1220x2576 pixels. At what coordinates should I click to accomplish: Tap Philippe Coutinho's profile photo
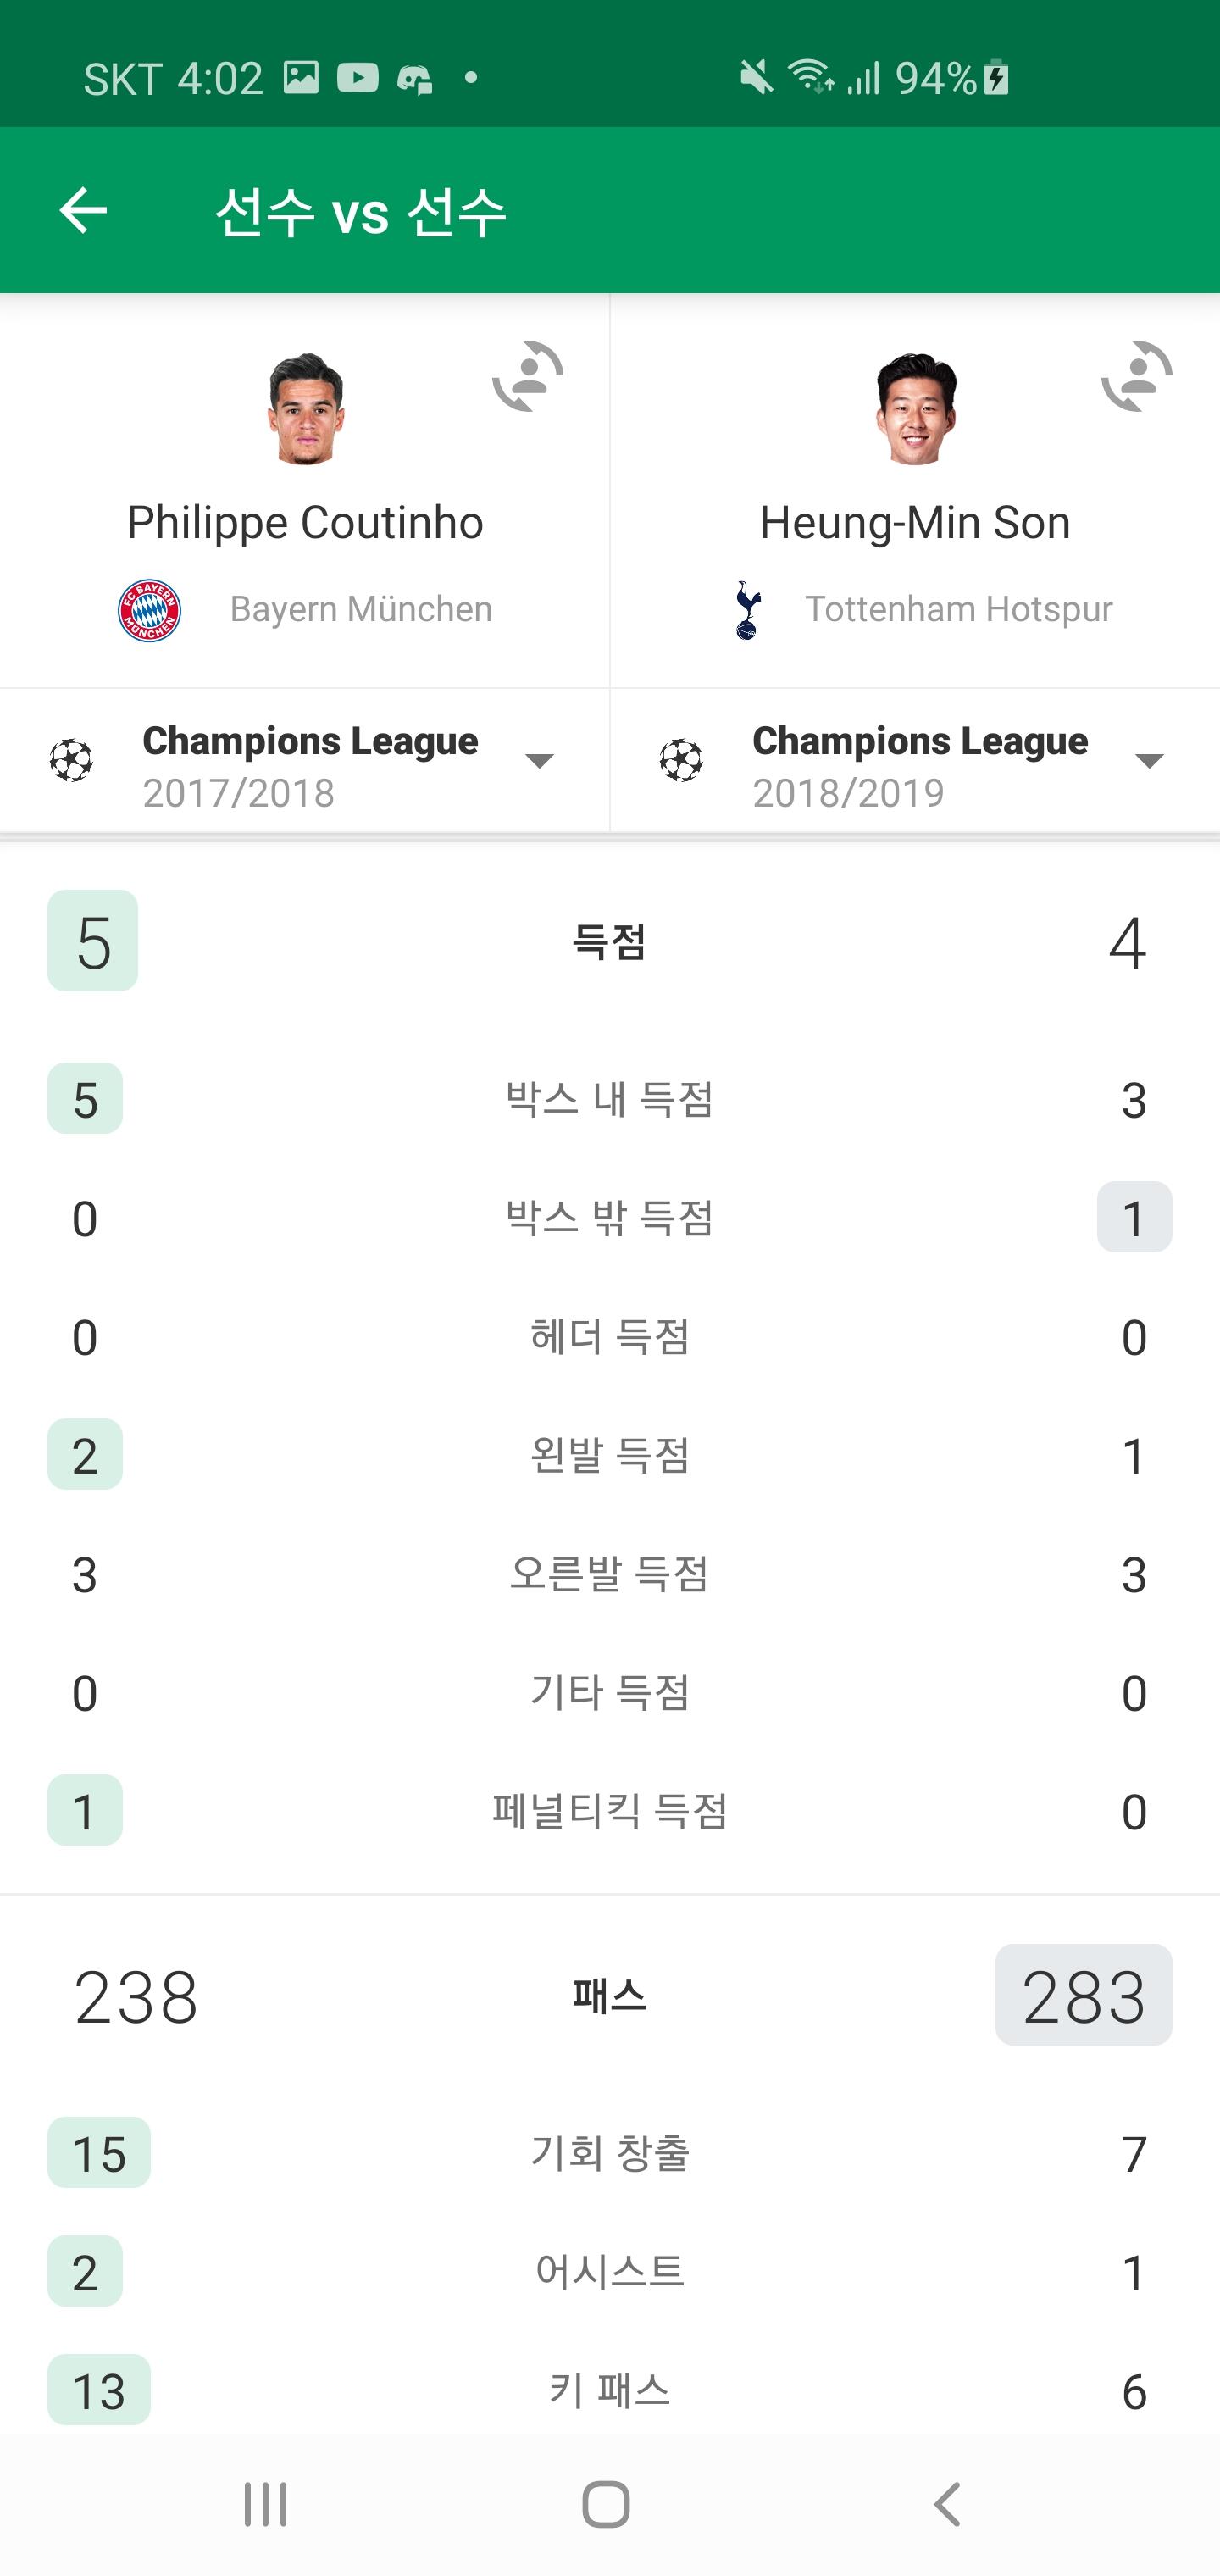pyautogui.click(x=305, y=408)
